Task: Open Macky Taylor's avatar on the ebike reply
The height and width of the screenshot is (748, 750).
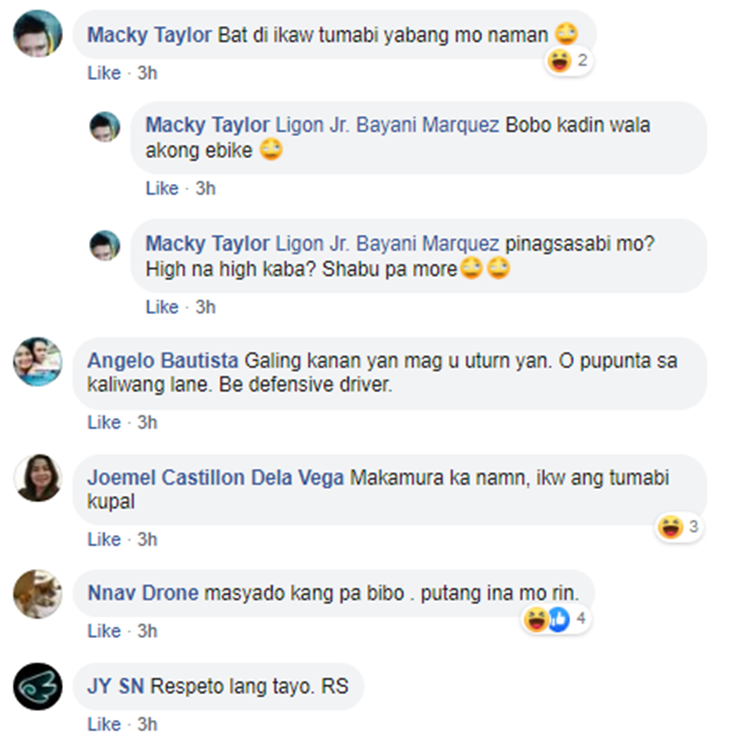Action: pos(105,127)
